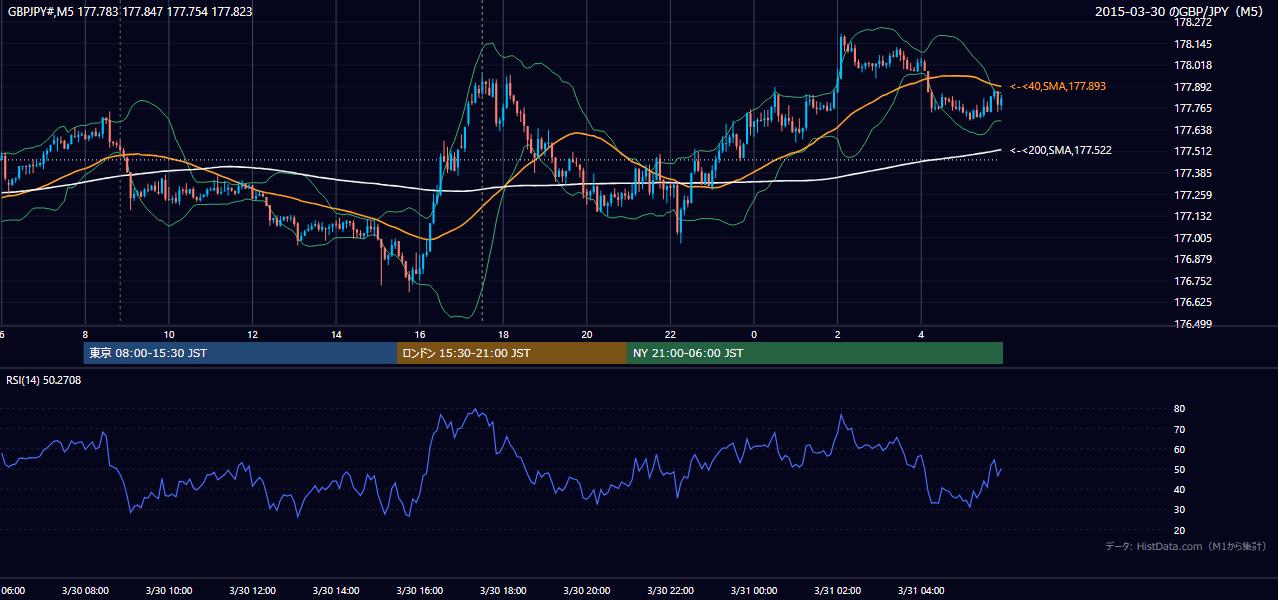Click RSI scale value 50
1278x600 pixels.
pyautogui.click(x=1180, y=469)
